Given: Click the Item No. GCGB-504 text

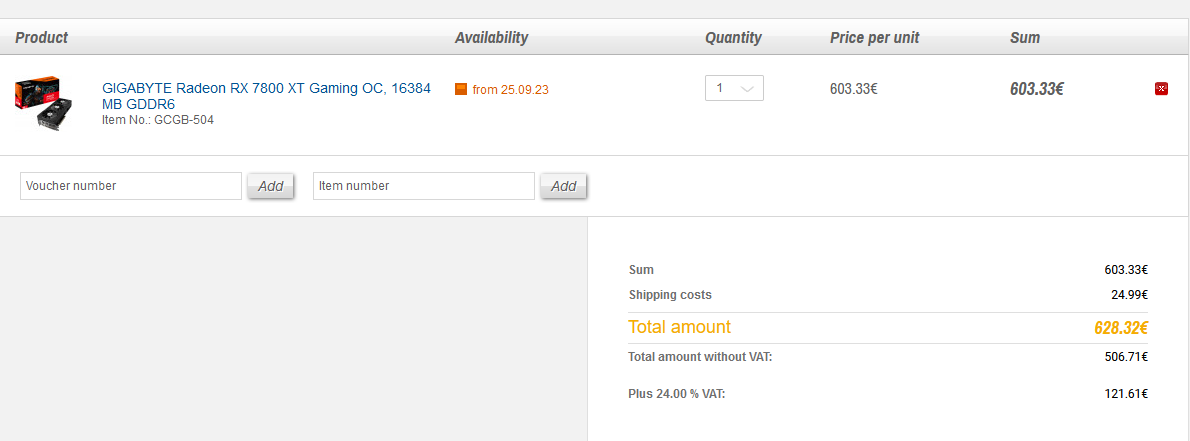Looking at the screenshot, I should tap(158, 120).
